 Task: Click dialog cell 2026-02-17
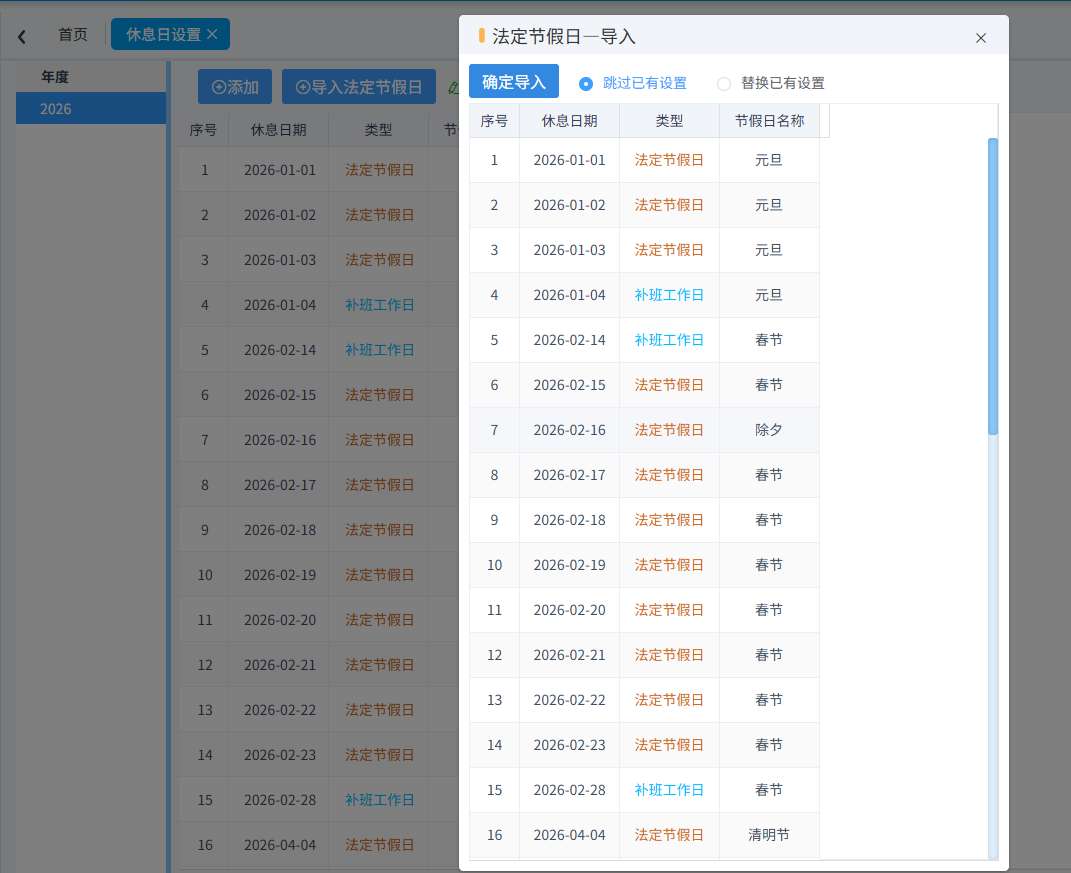click(570, 475)
